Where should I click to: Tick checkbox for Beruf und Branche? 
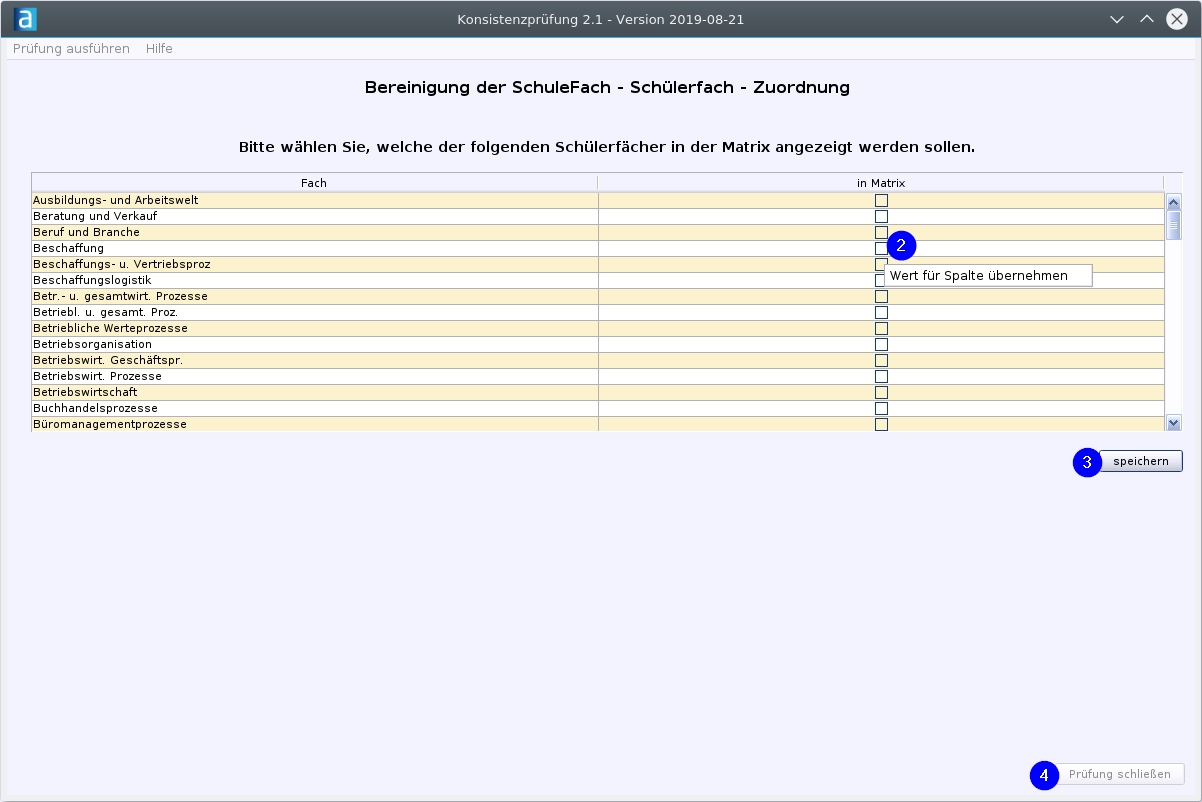point(881,232)
